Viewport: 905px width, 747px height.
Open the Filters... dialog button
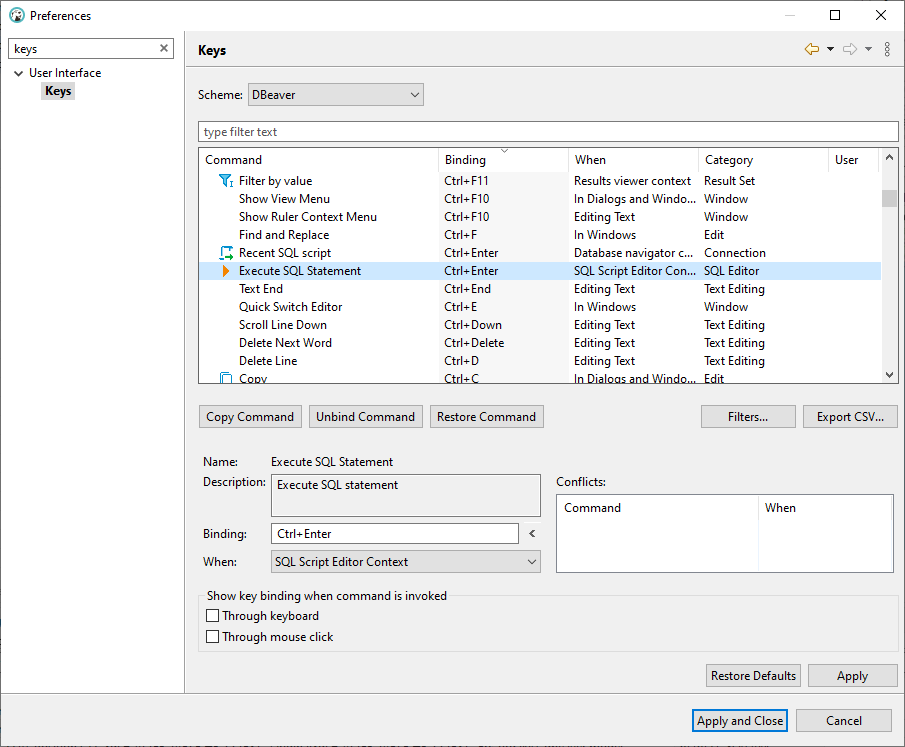748,417
